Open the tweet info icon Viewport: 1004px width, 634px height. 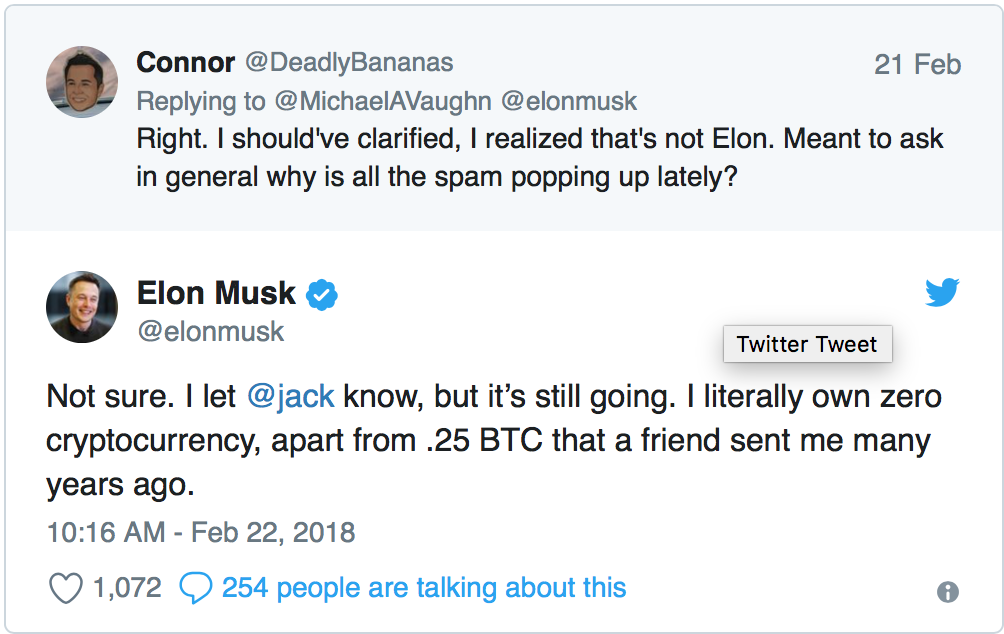pyautogui.click(x=947, y=592)
